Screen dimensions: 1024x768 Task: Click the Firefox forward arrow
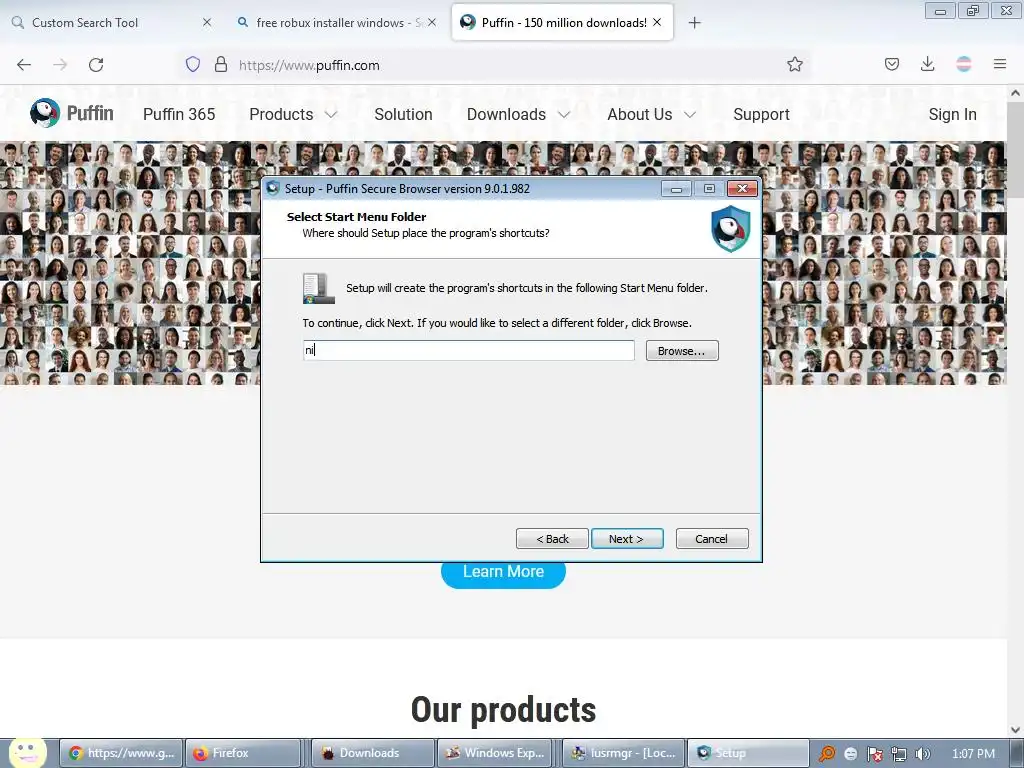point(60,65)
